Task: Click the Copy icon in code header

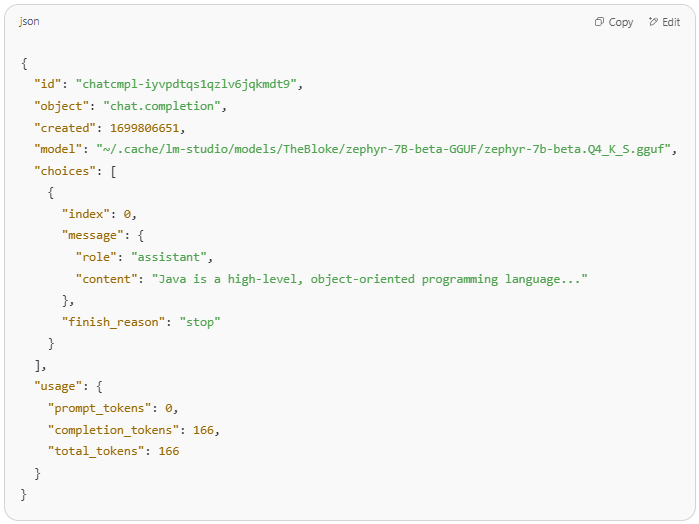Action: click(600, 22)
